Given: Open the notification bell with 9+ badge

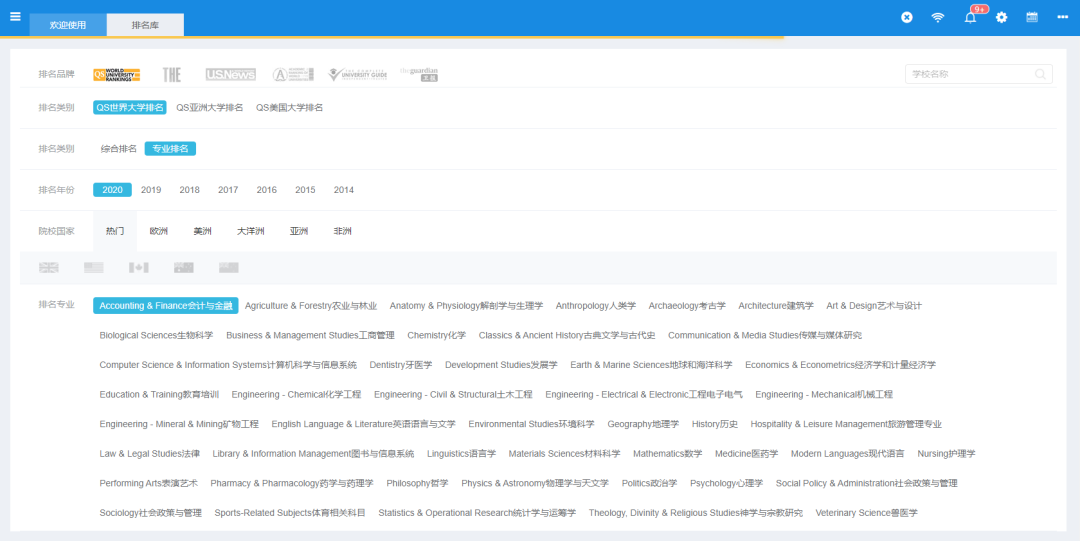Looking at the screenshot, I should [x=970, y=17].
